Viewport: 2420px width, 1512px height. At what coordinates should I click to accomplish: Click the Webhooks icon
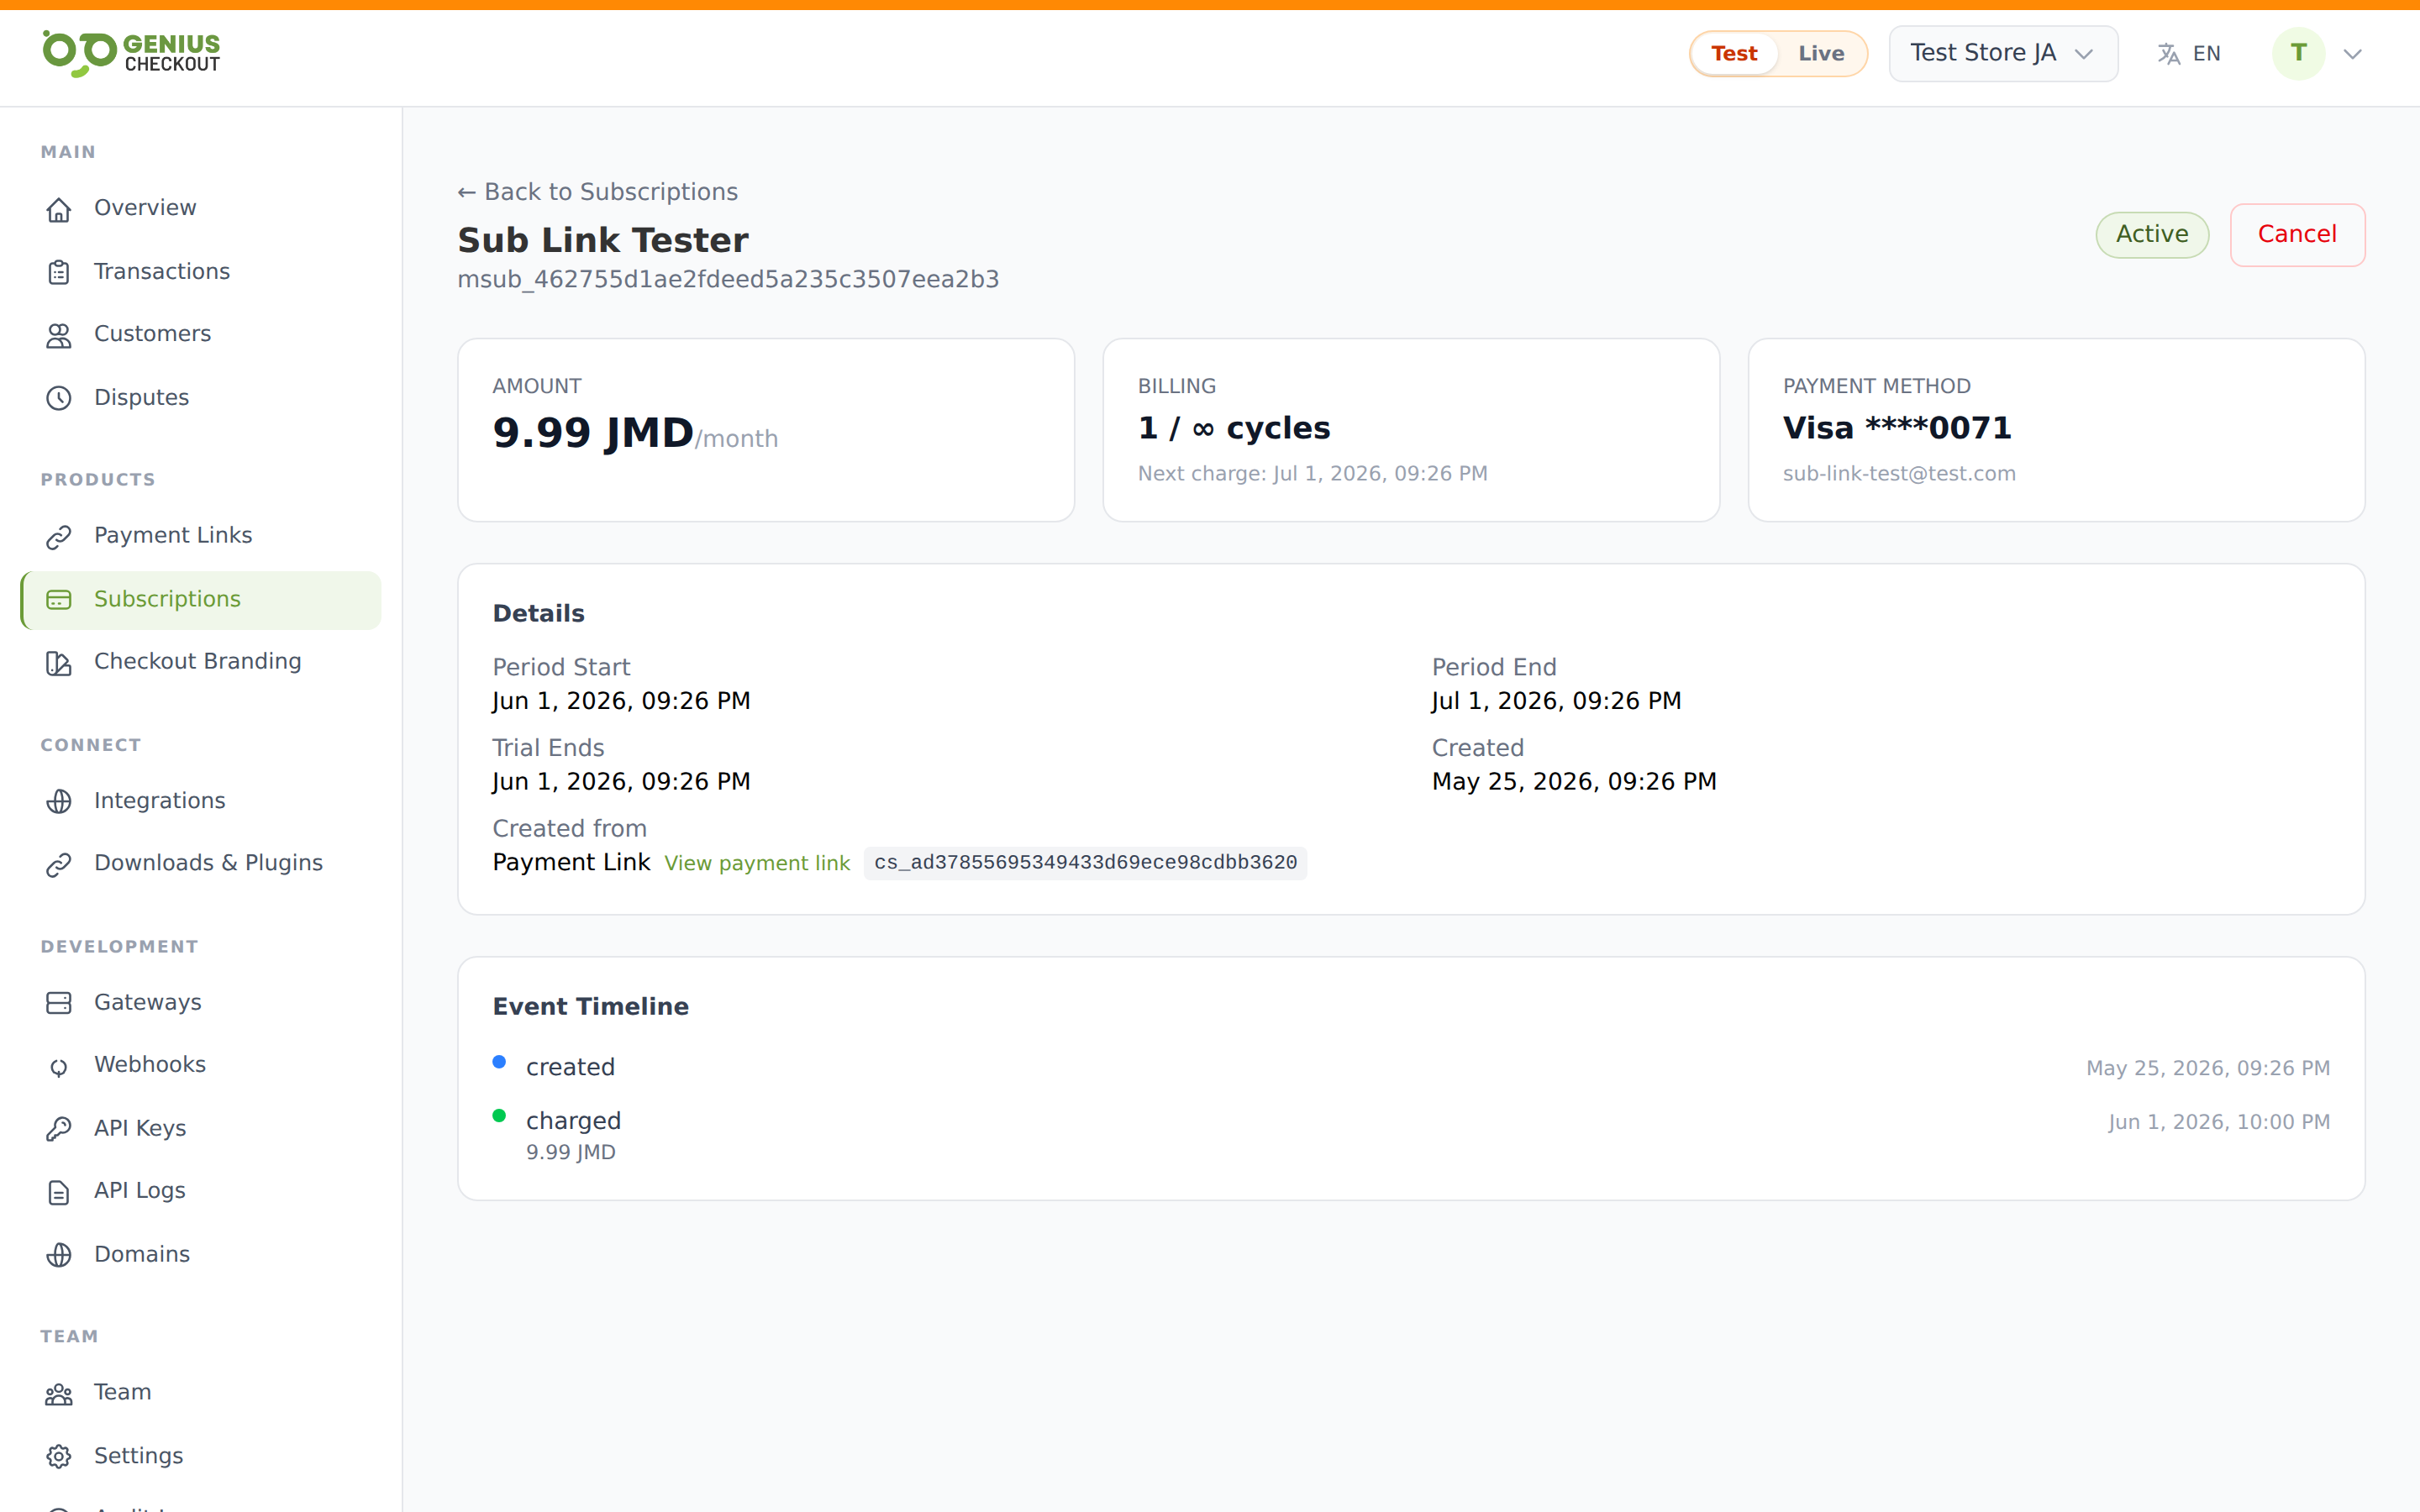[x=59, y=1066]
